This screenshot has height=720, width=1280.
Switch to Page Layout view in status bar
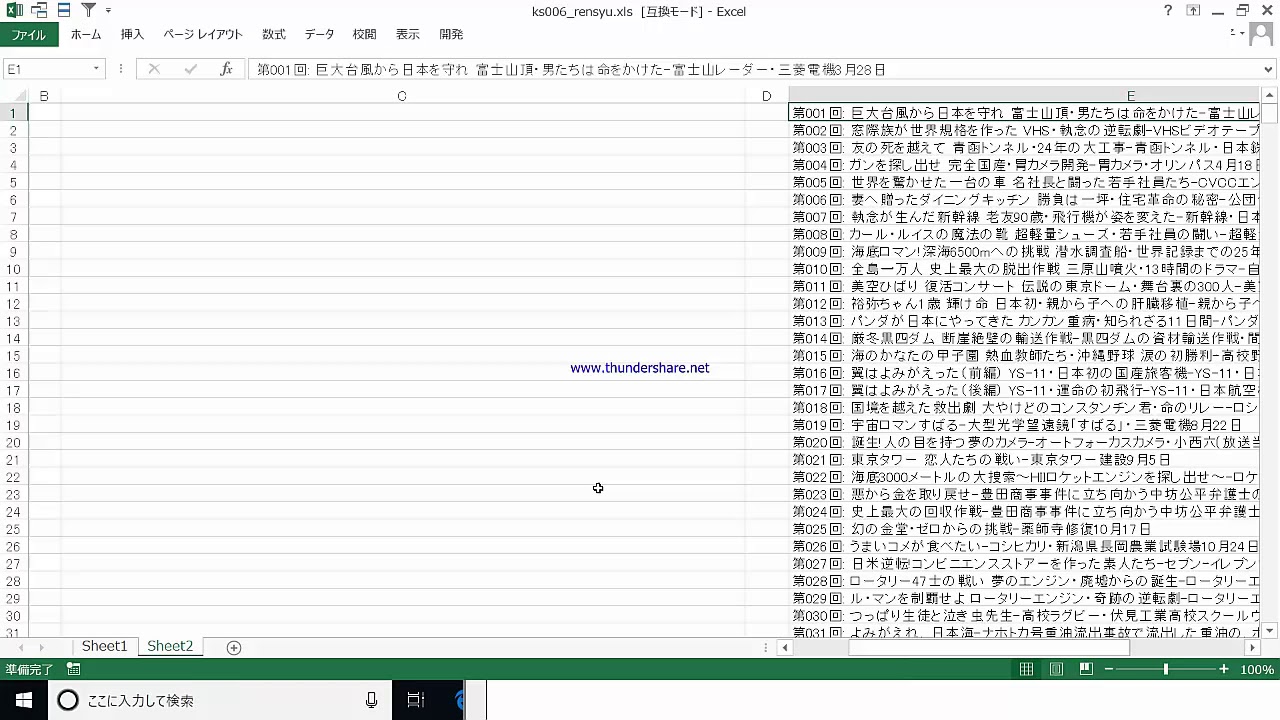tap(1056, 669)
